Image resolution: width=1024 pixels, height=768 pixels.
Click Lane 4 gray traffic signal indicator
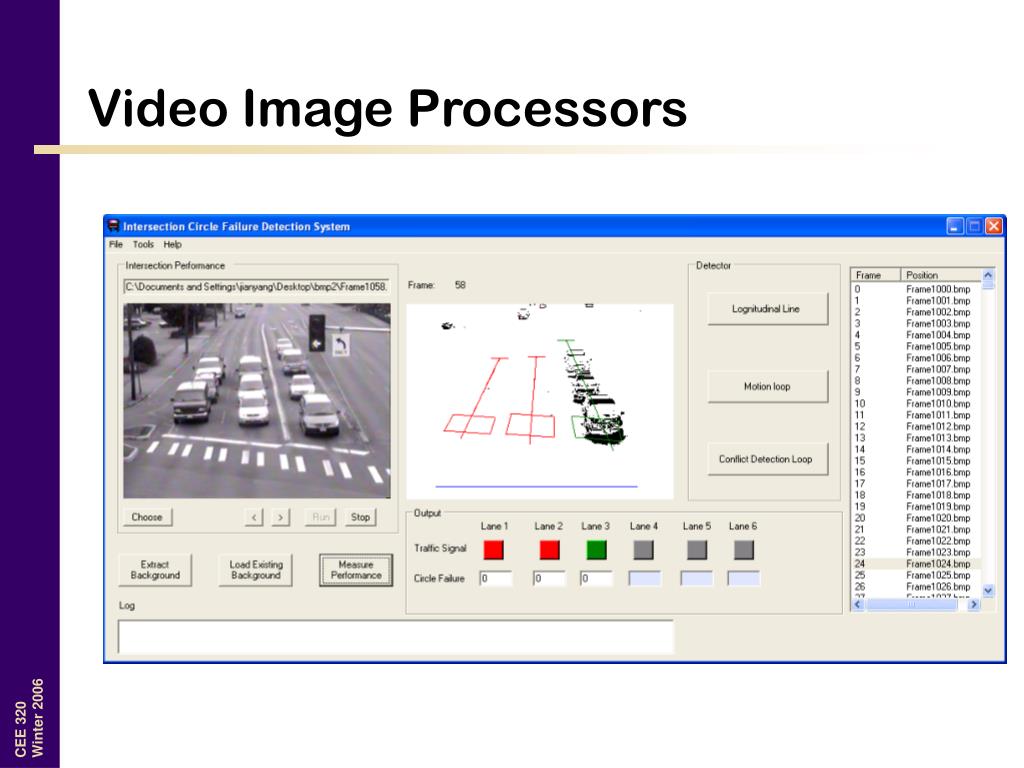[x=644, y=550]
